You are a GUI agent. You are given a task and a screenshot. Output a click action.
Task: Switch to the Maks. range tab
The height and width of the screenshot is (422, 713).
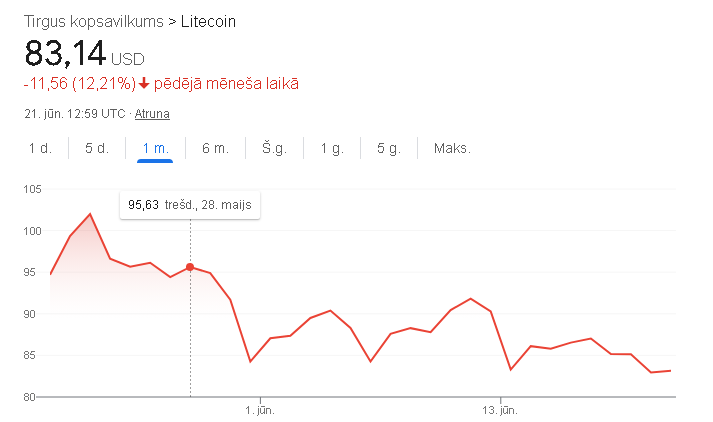[x=452, y=148]
